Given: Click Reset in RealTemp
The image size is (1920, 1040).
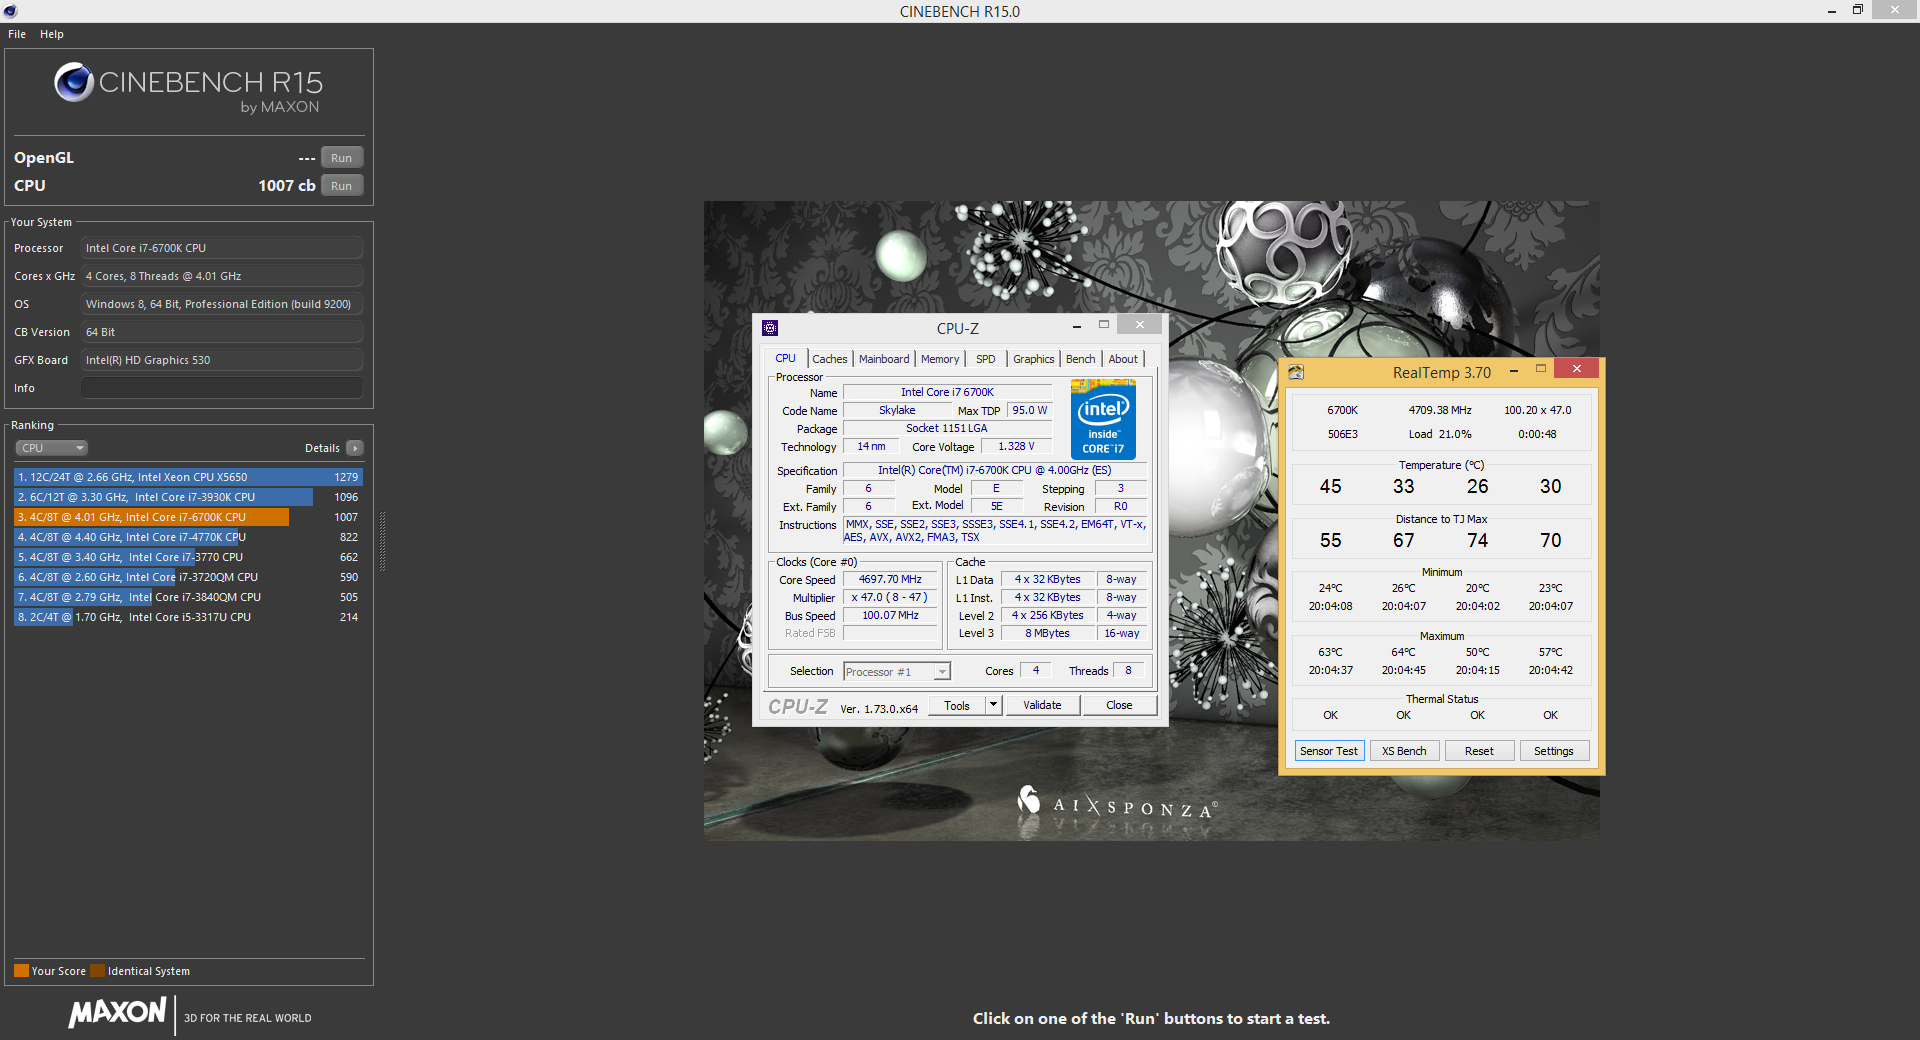Looking at the screenshot, I should 1479,751.
